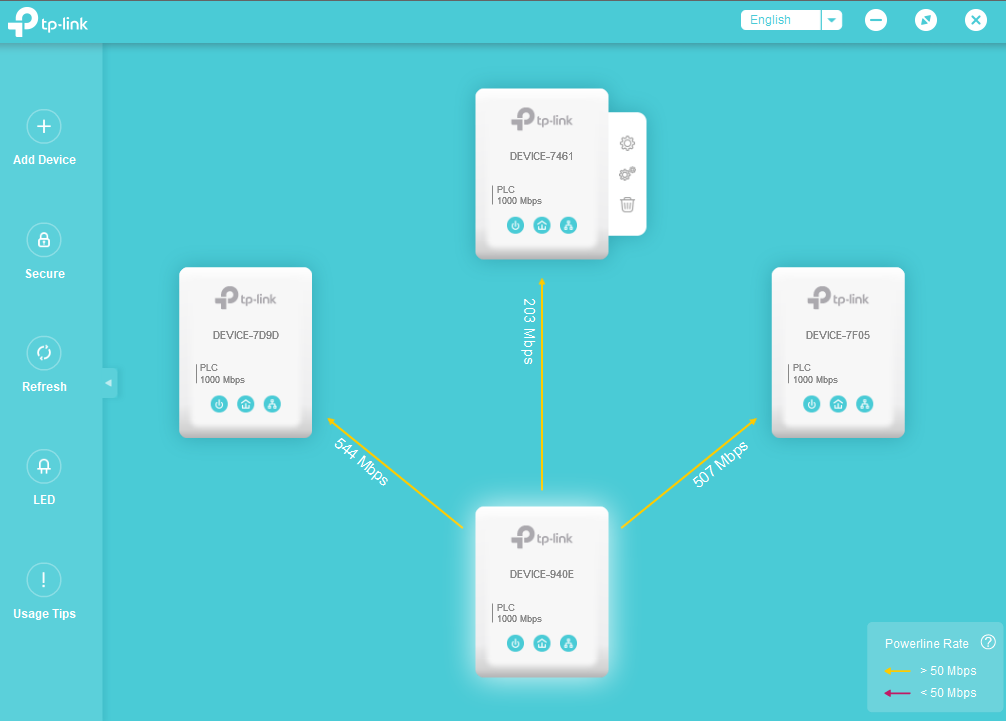Image resolution: width=1006 pixels, height=721 pixels.
Task: Click the network icon on DEVICE-7D9D
Action: pyautogui.click(x=272, y=404)
